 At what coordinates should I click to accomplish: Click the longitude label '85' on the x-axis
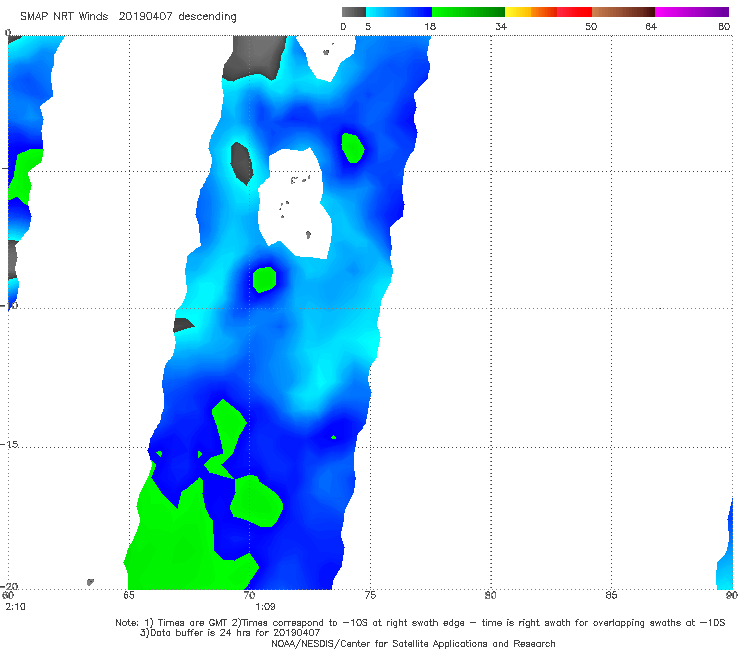point(611,596)
